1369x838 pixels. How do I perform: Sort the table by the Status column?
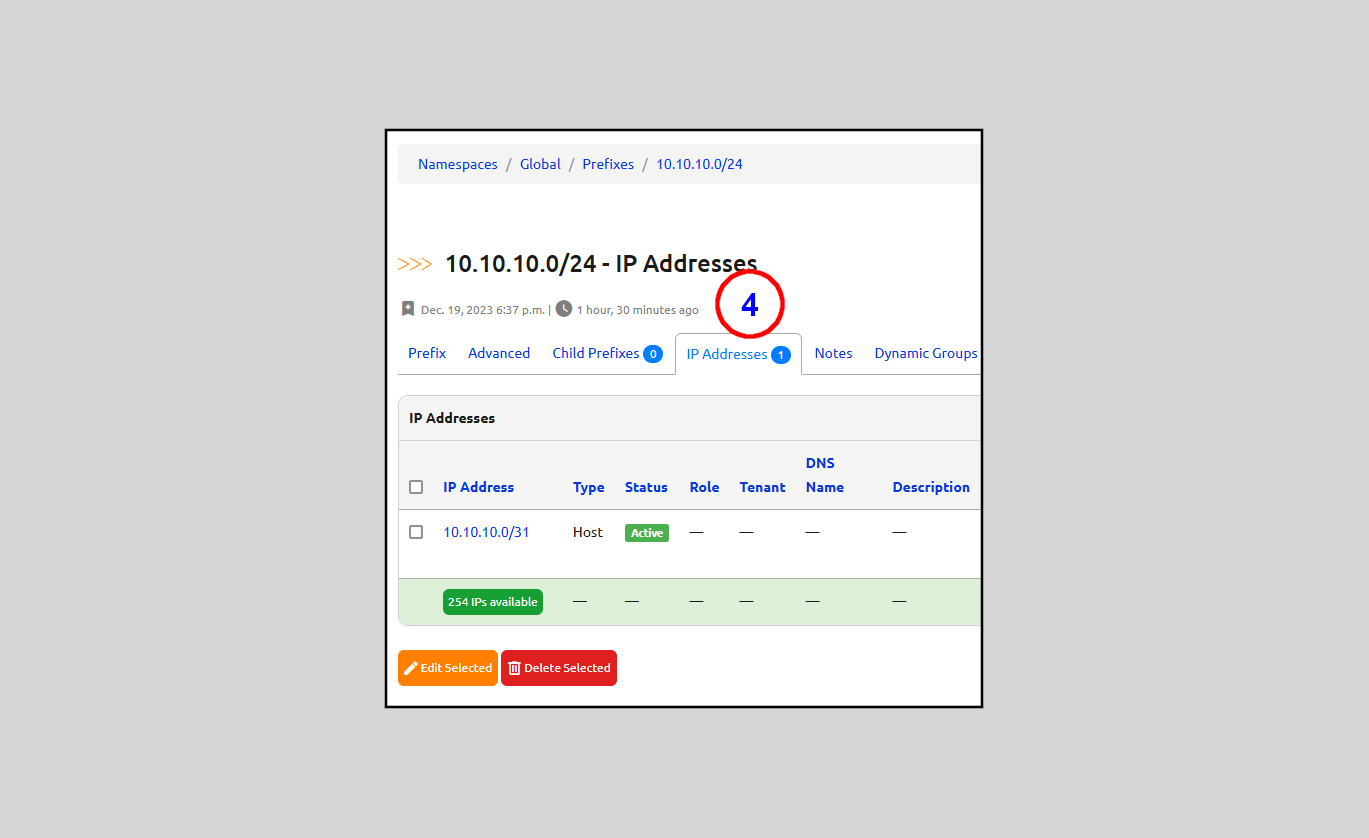pyautogui.click(x=646, y=487)
